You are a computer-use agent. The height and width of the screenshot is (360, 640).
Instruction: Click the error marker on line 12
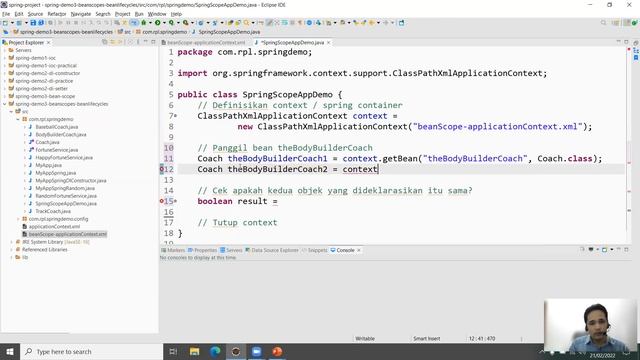(x=162, y=169)
